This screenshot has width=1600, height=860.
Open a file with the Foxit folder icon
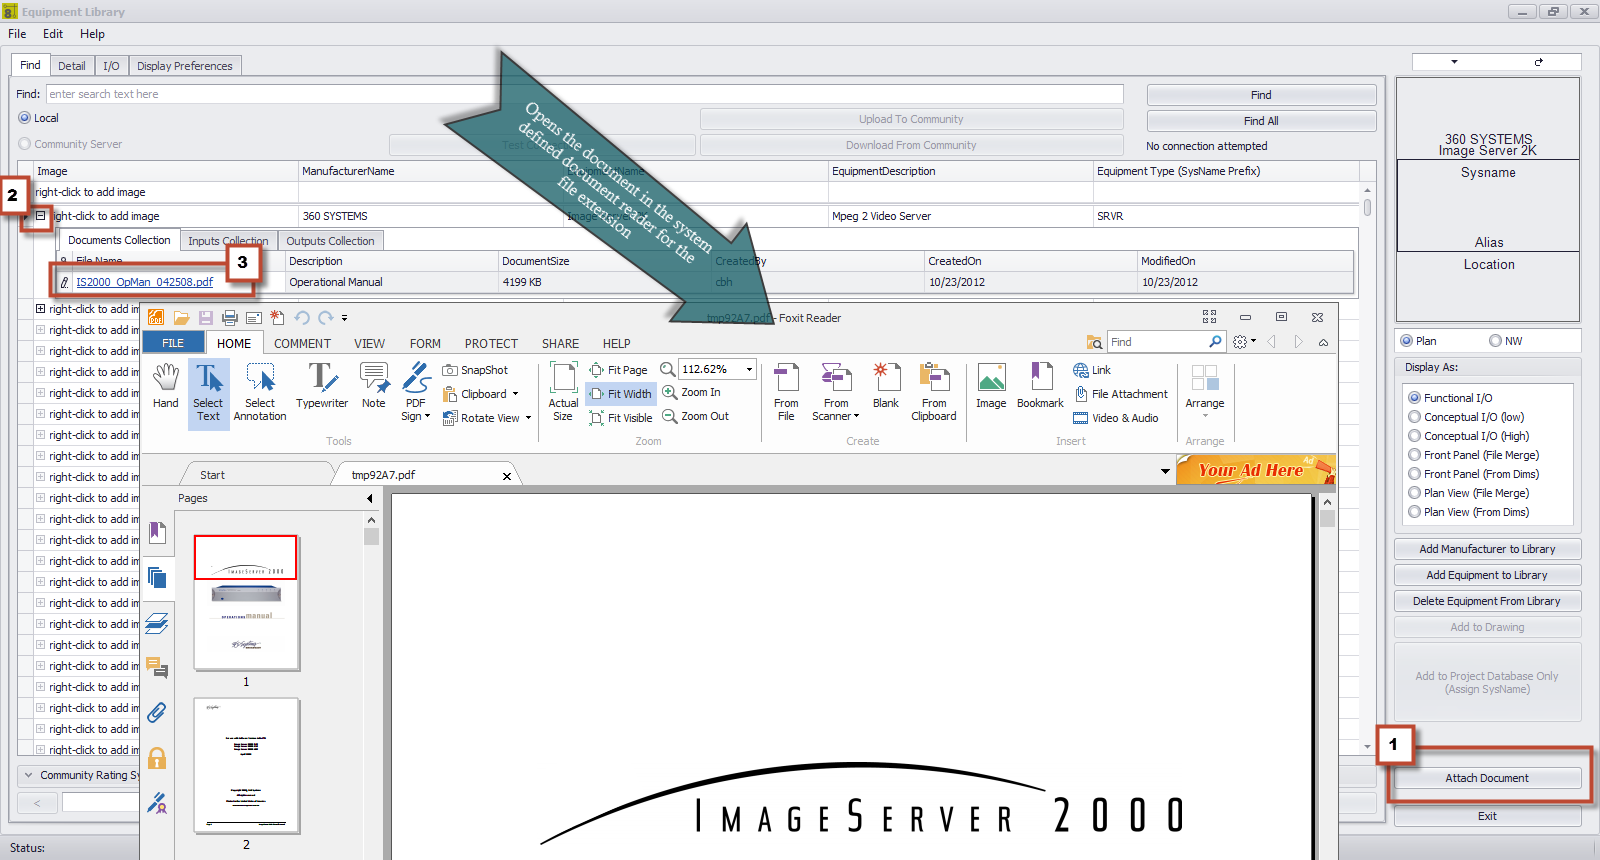181,318
